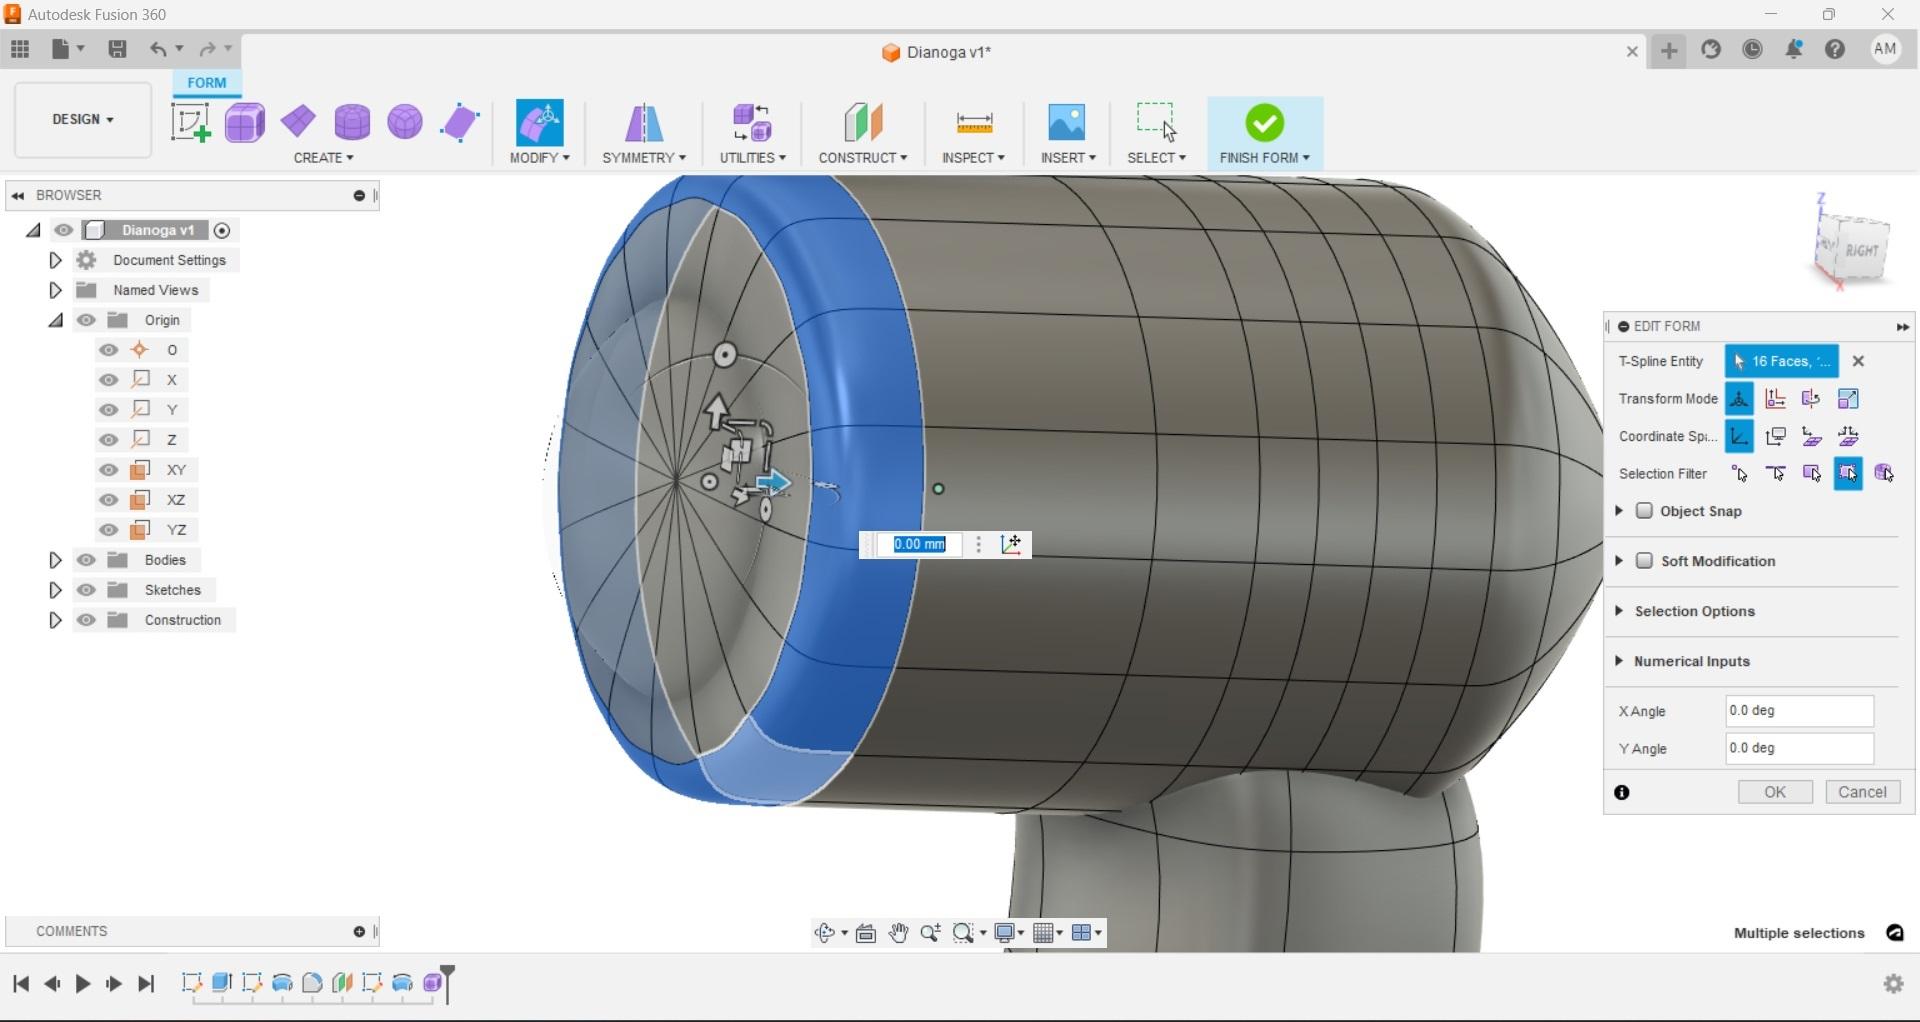Activate the Pan tool in navigation bar
The height and width of the screenshot is (1022, 1920).
tap(898, 932)
